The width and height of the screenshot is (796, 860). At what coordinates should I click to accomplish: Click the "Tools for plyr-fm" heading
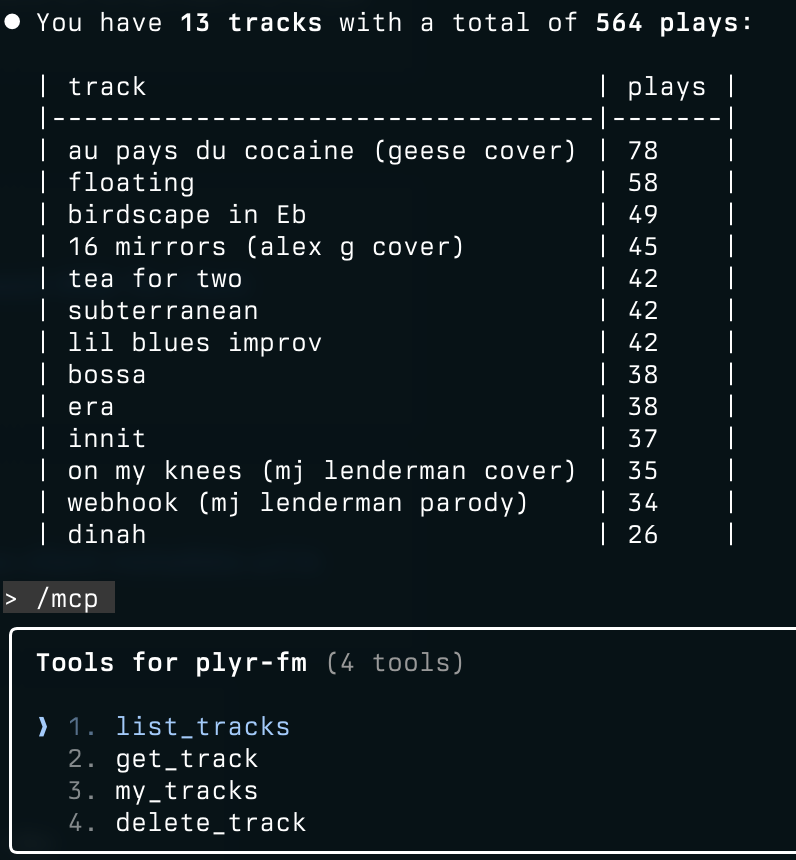[x=171, y=663]
